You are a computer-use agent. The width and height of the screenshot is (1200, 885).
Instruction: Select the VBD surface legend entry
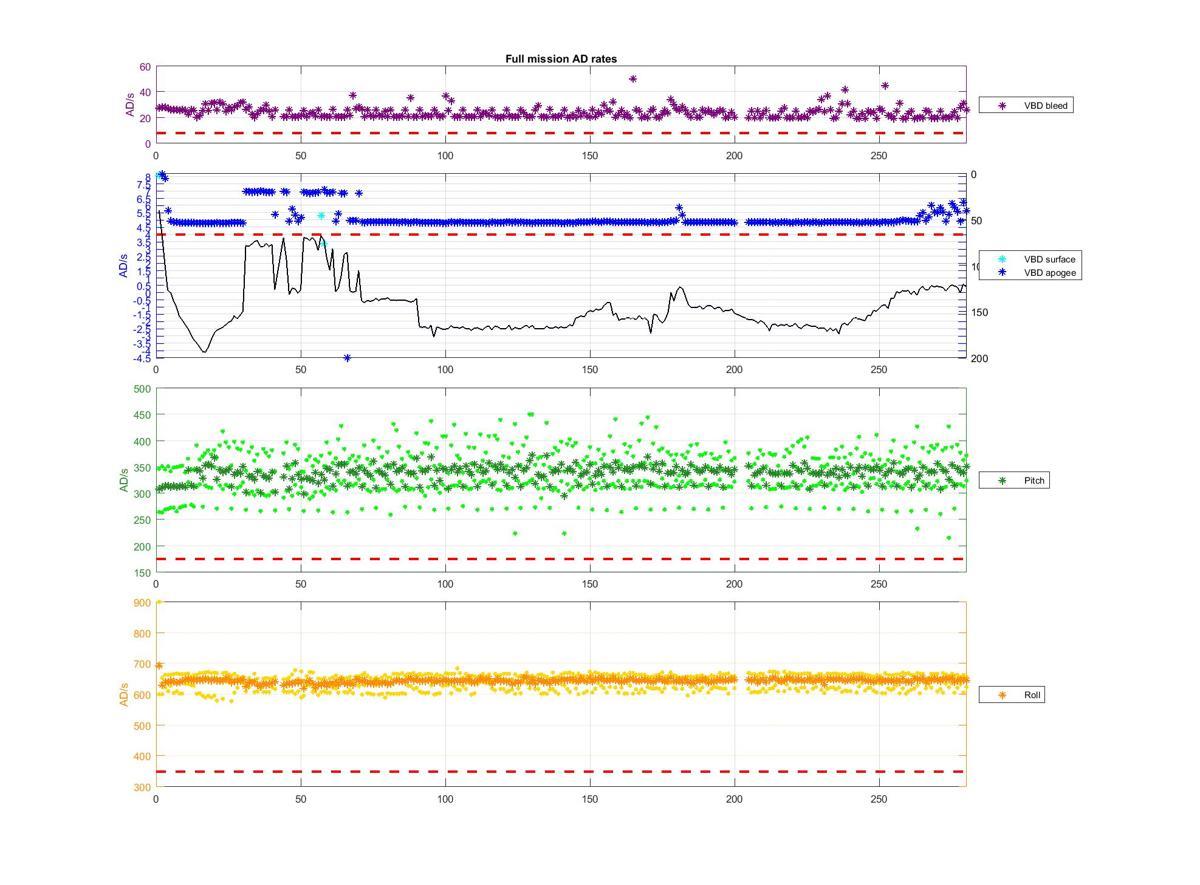coord(1032,259)
